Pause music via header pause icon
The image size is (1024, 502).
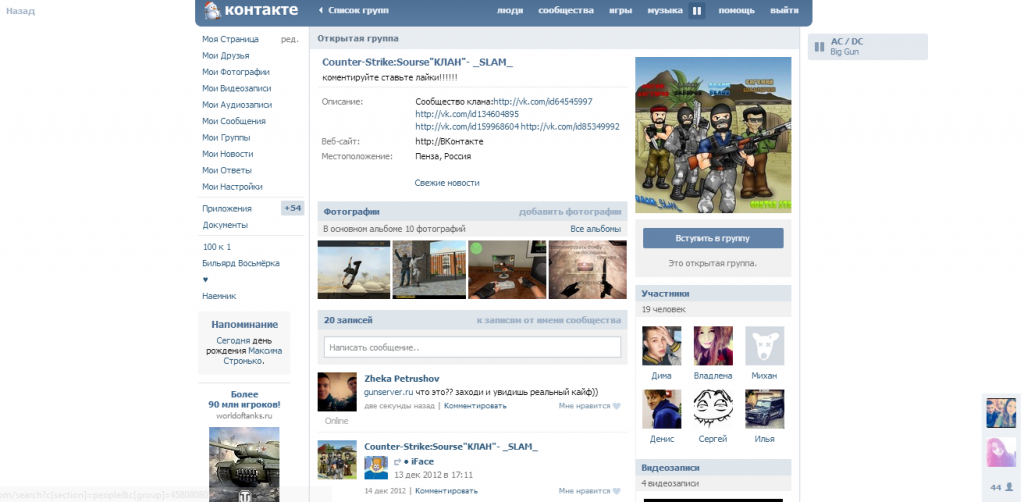[697, 11]
